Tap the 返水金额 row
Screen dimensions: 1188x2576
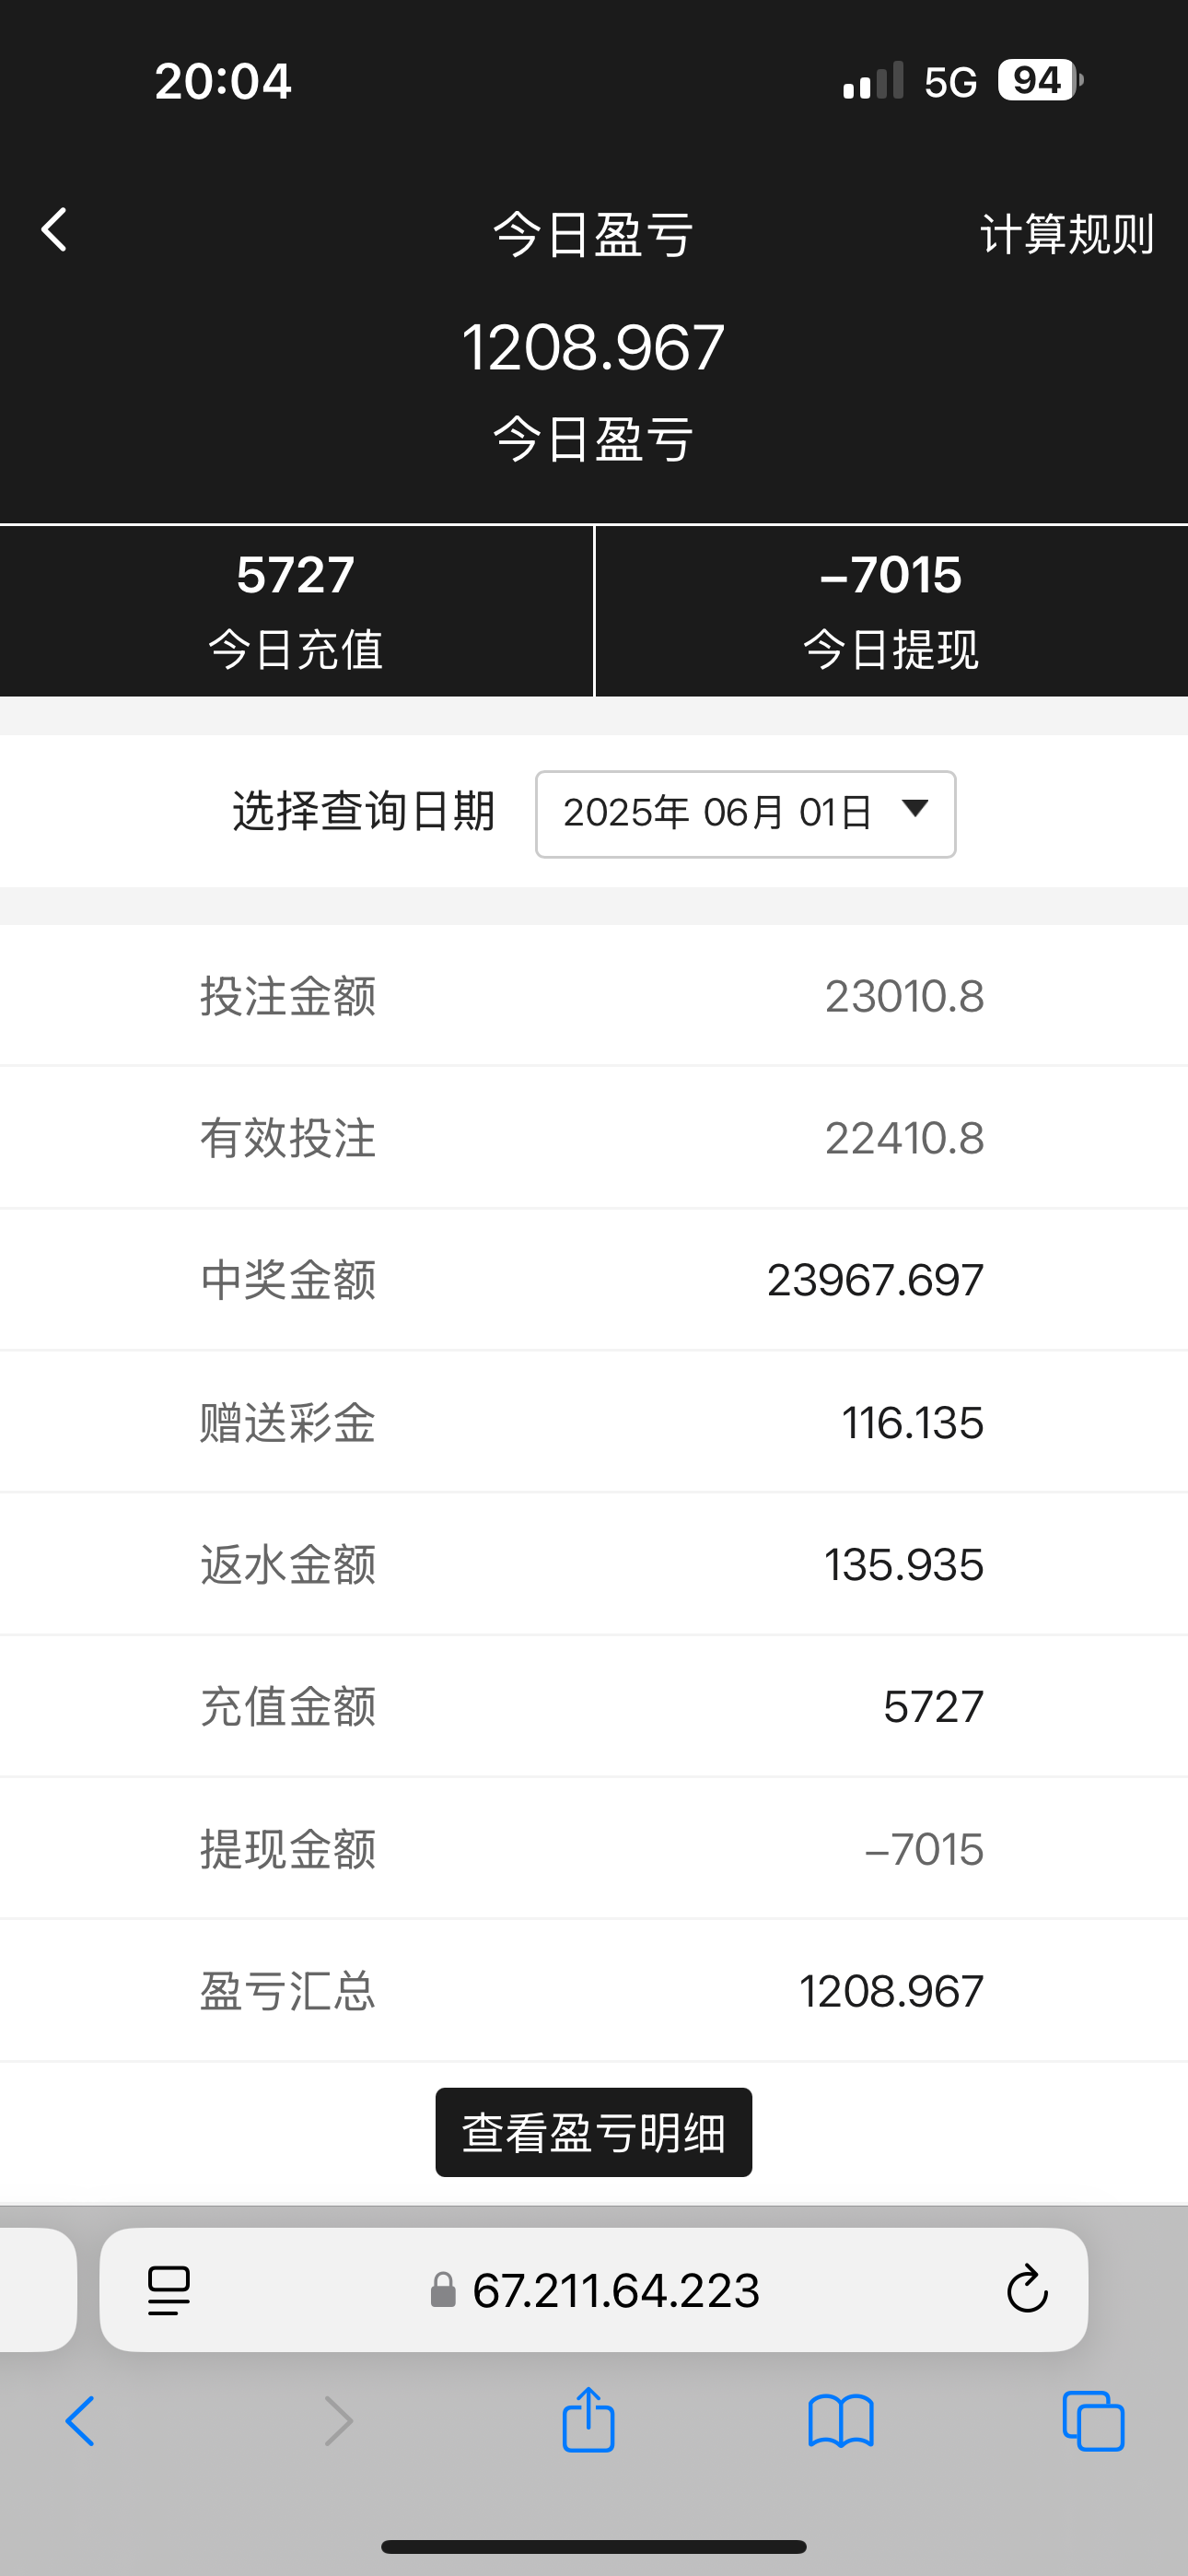click(x=594, y=1565)
